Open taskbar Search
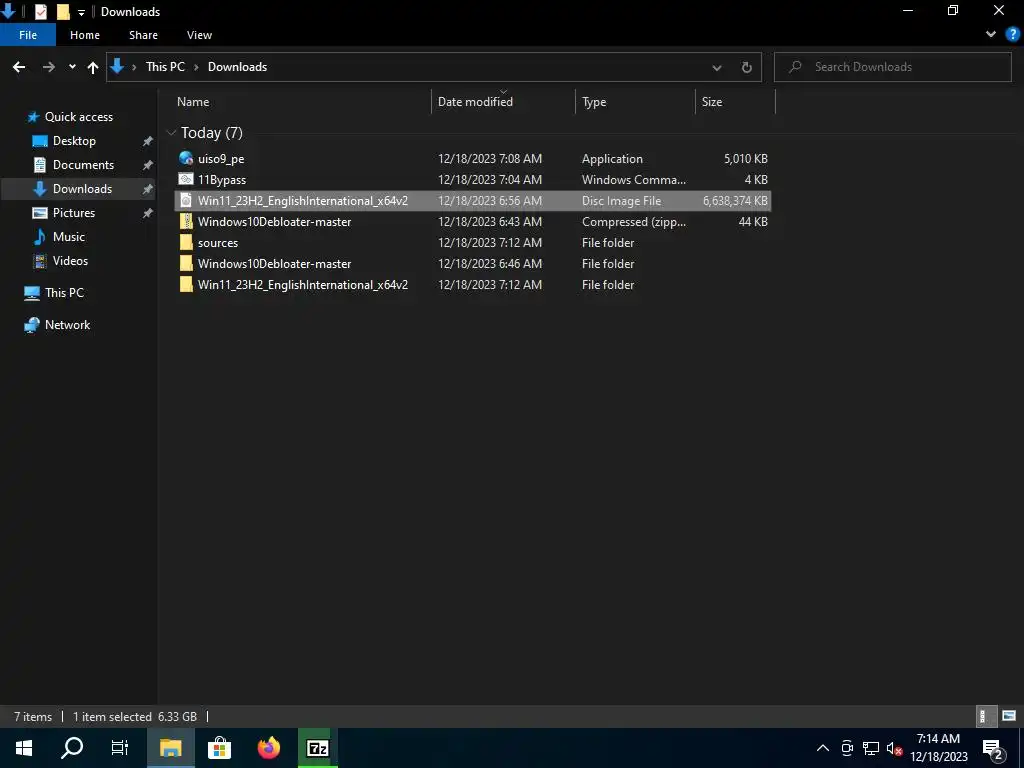 [72, 748]
